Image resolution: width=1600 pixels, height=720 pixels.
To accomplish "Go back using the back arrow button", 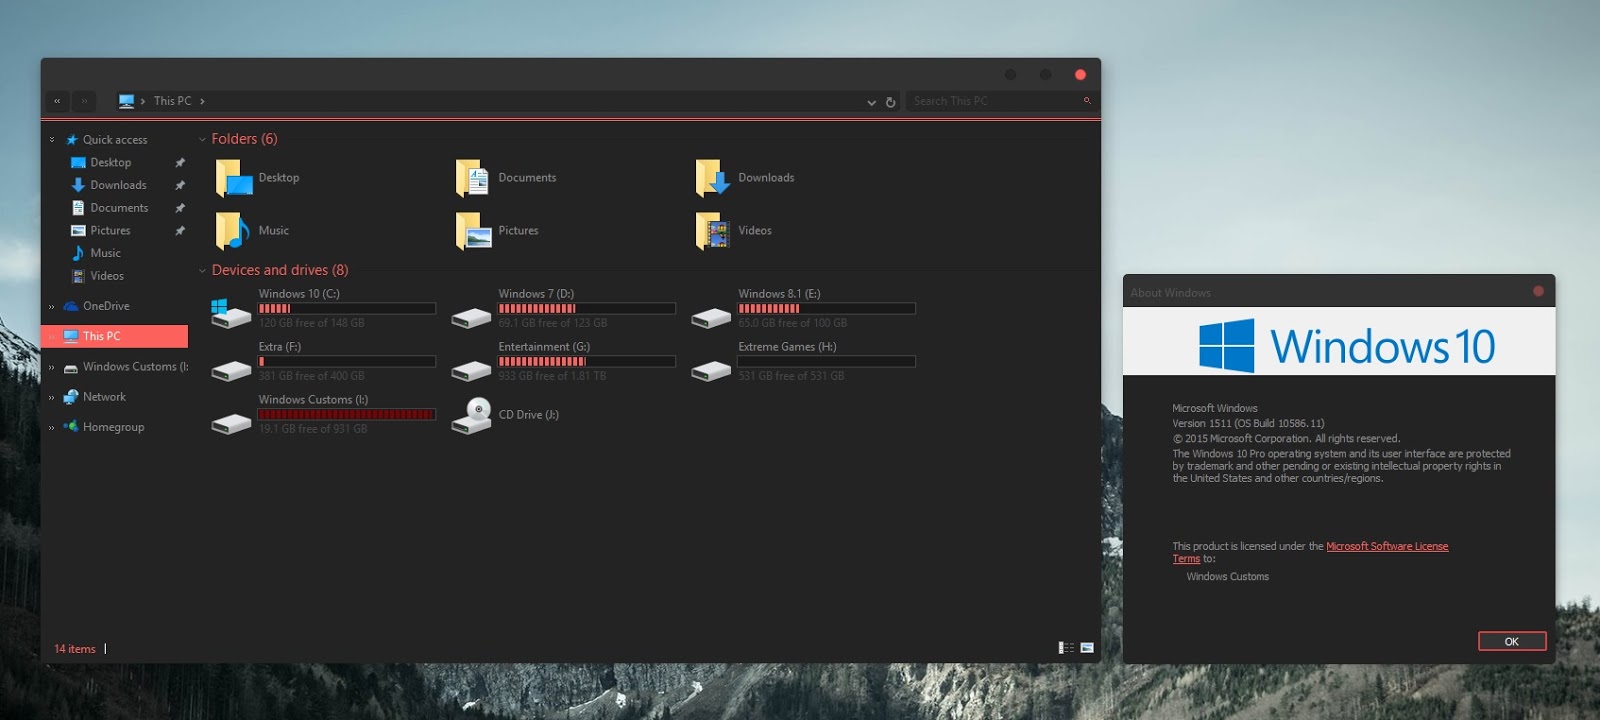I will coord(57,101).
